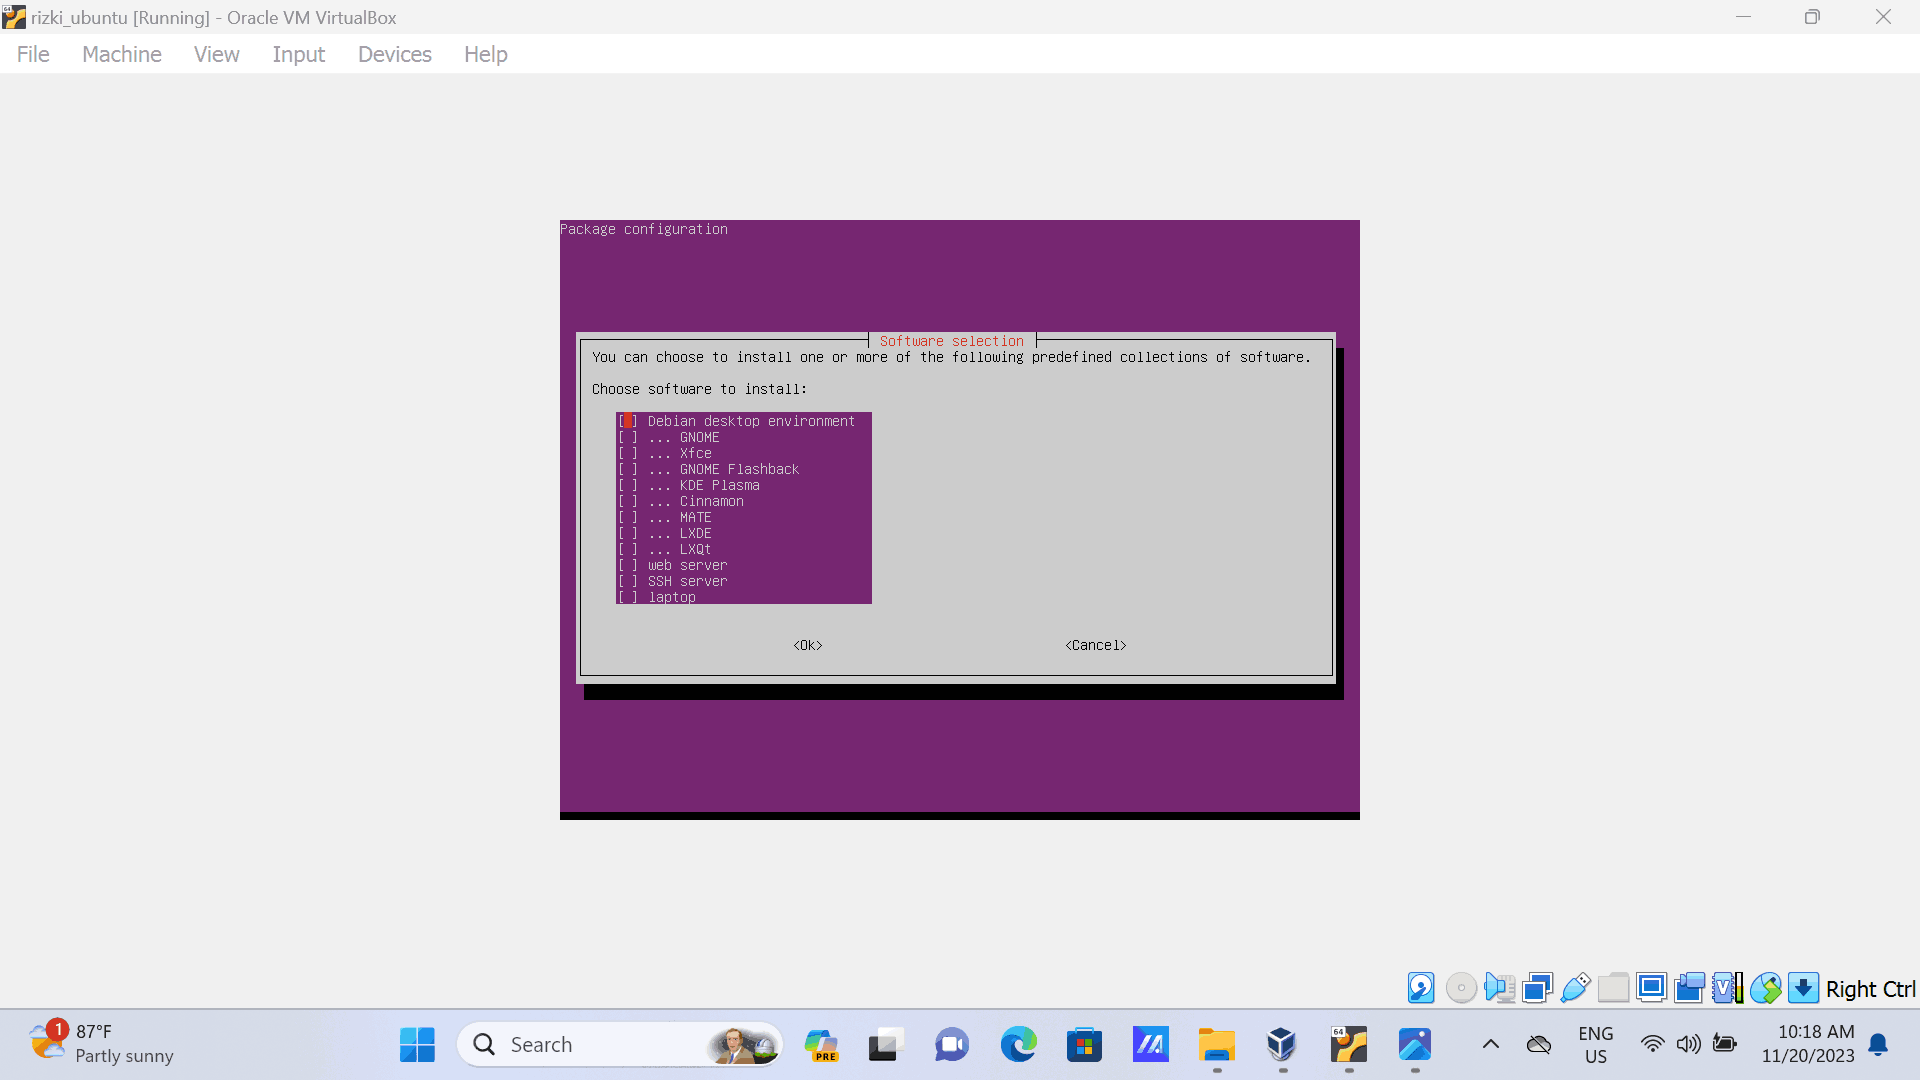
Task: Open Microsoft Store from the taskbar
Action: click(1084, 1045)
